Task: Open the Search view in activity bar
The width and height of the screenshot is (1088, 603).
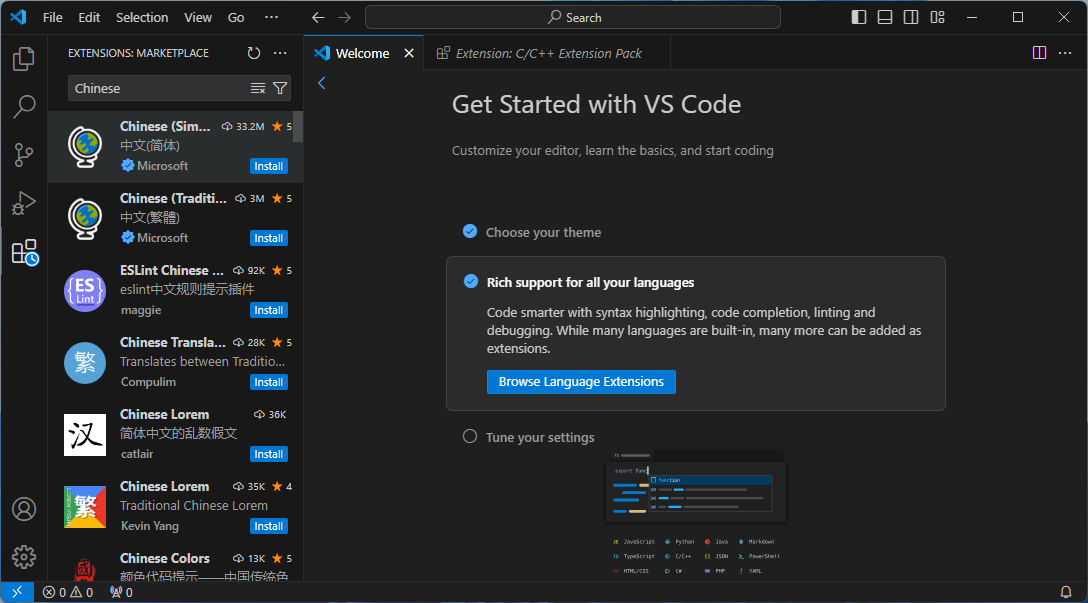Action: 24,107
